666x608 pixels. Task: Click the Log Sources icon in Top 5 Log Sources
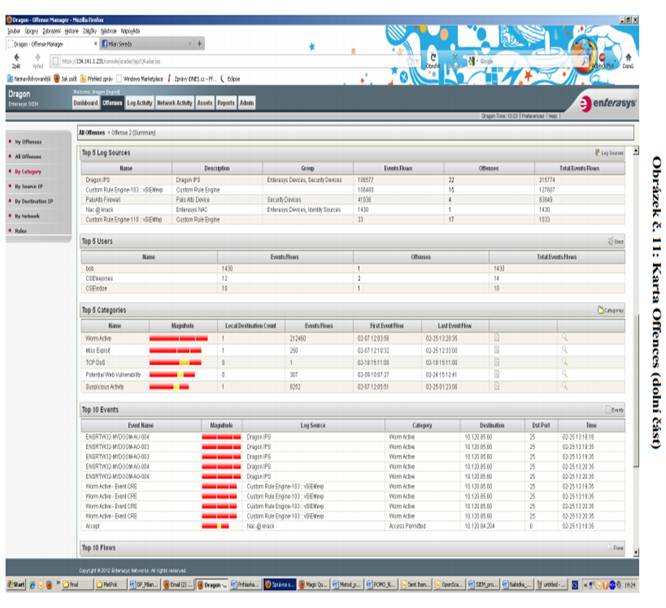pyautogui.click(x=597, y=153)
